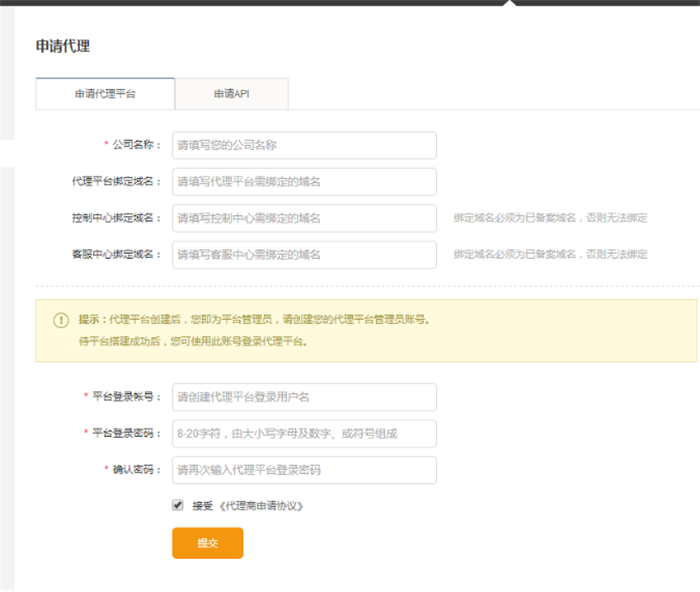This screenshot has width=700, height=592.
Task: Click the notice line starting 待平台搭建成功后
Action: point(193,342)
